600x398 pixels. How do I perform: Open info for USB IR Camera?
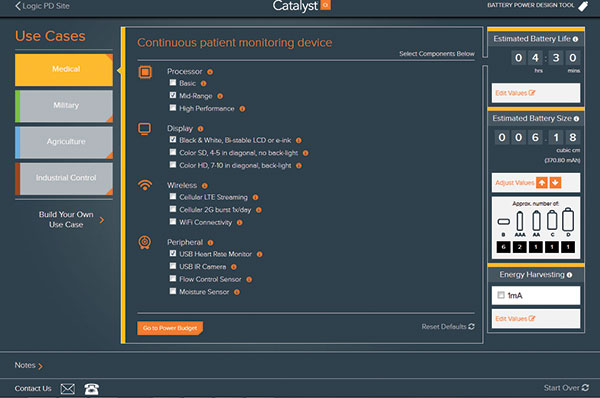[x=234, y=267]
